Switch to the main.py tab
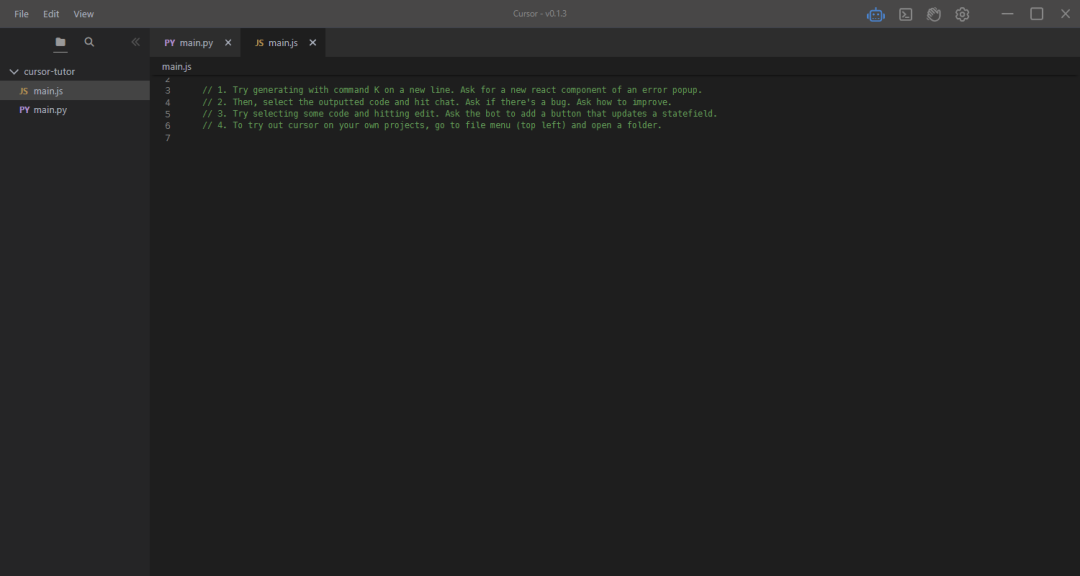The width and height of the screenshot is (1080, 576). [x=196, y=43]
